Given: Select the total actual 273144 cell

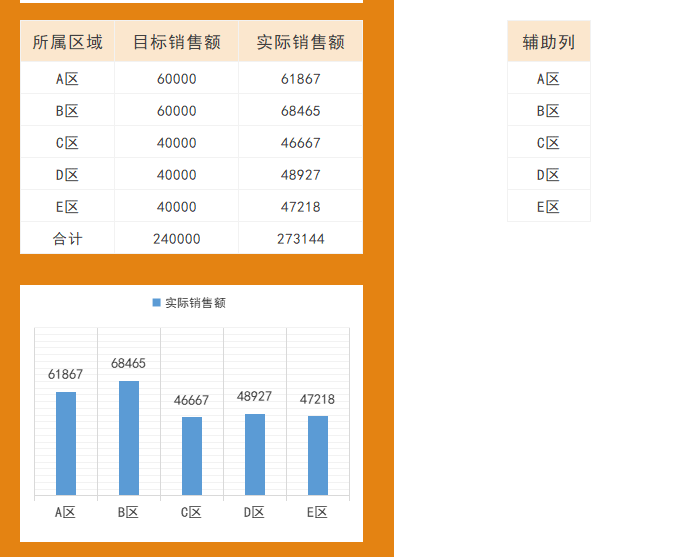Looking at the screenshot, I should pos(300,238).
